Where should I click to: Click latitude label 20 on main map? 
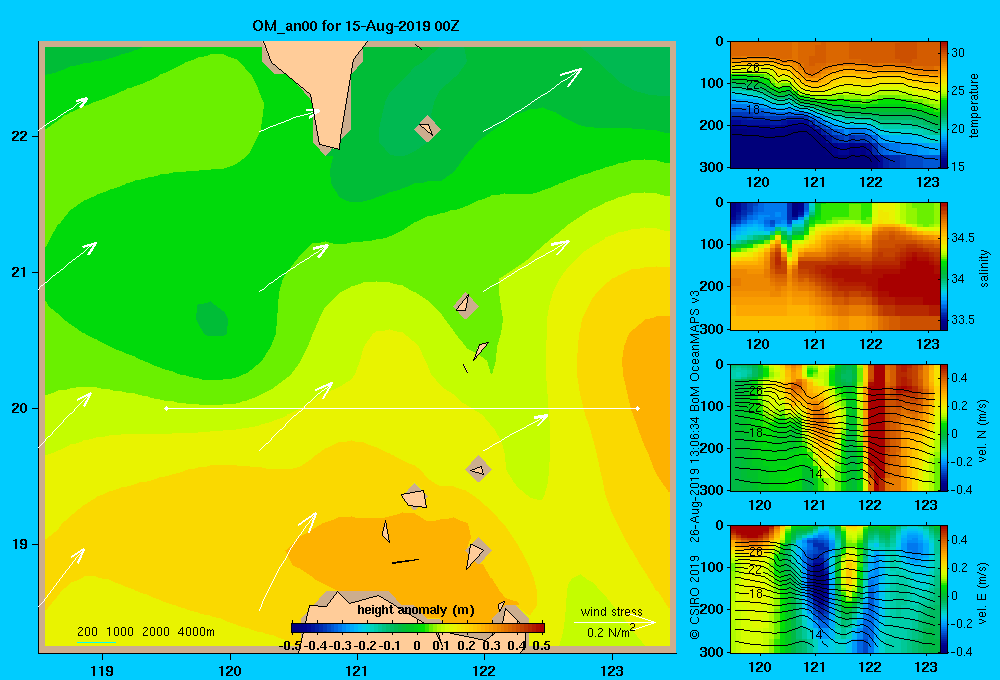point(20,408)
